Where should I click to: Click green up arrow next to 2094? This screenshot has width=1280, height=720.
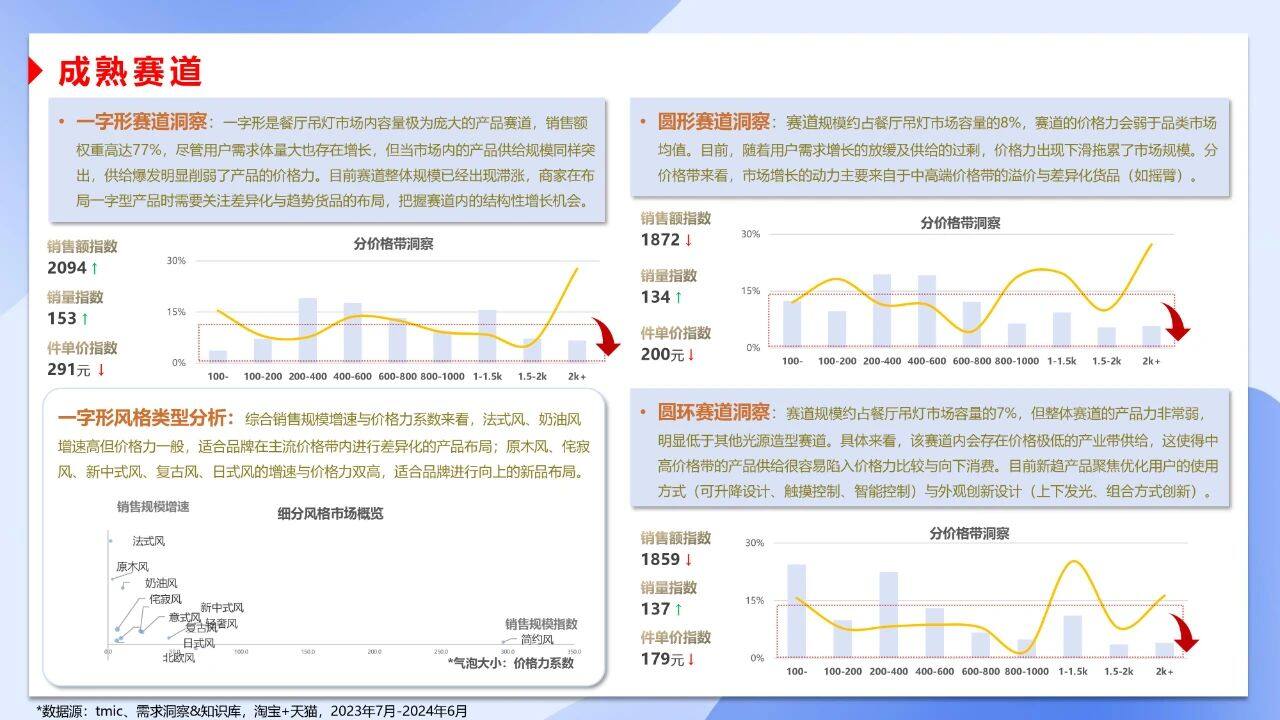pos(95,268)
